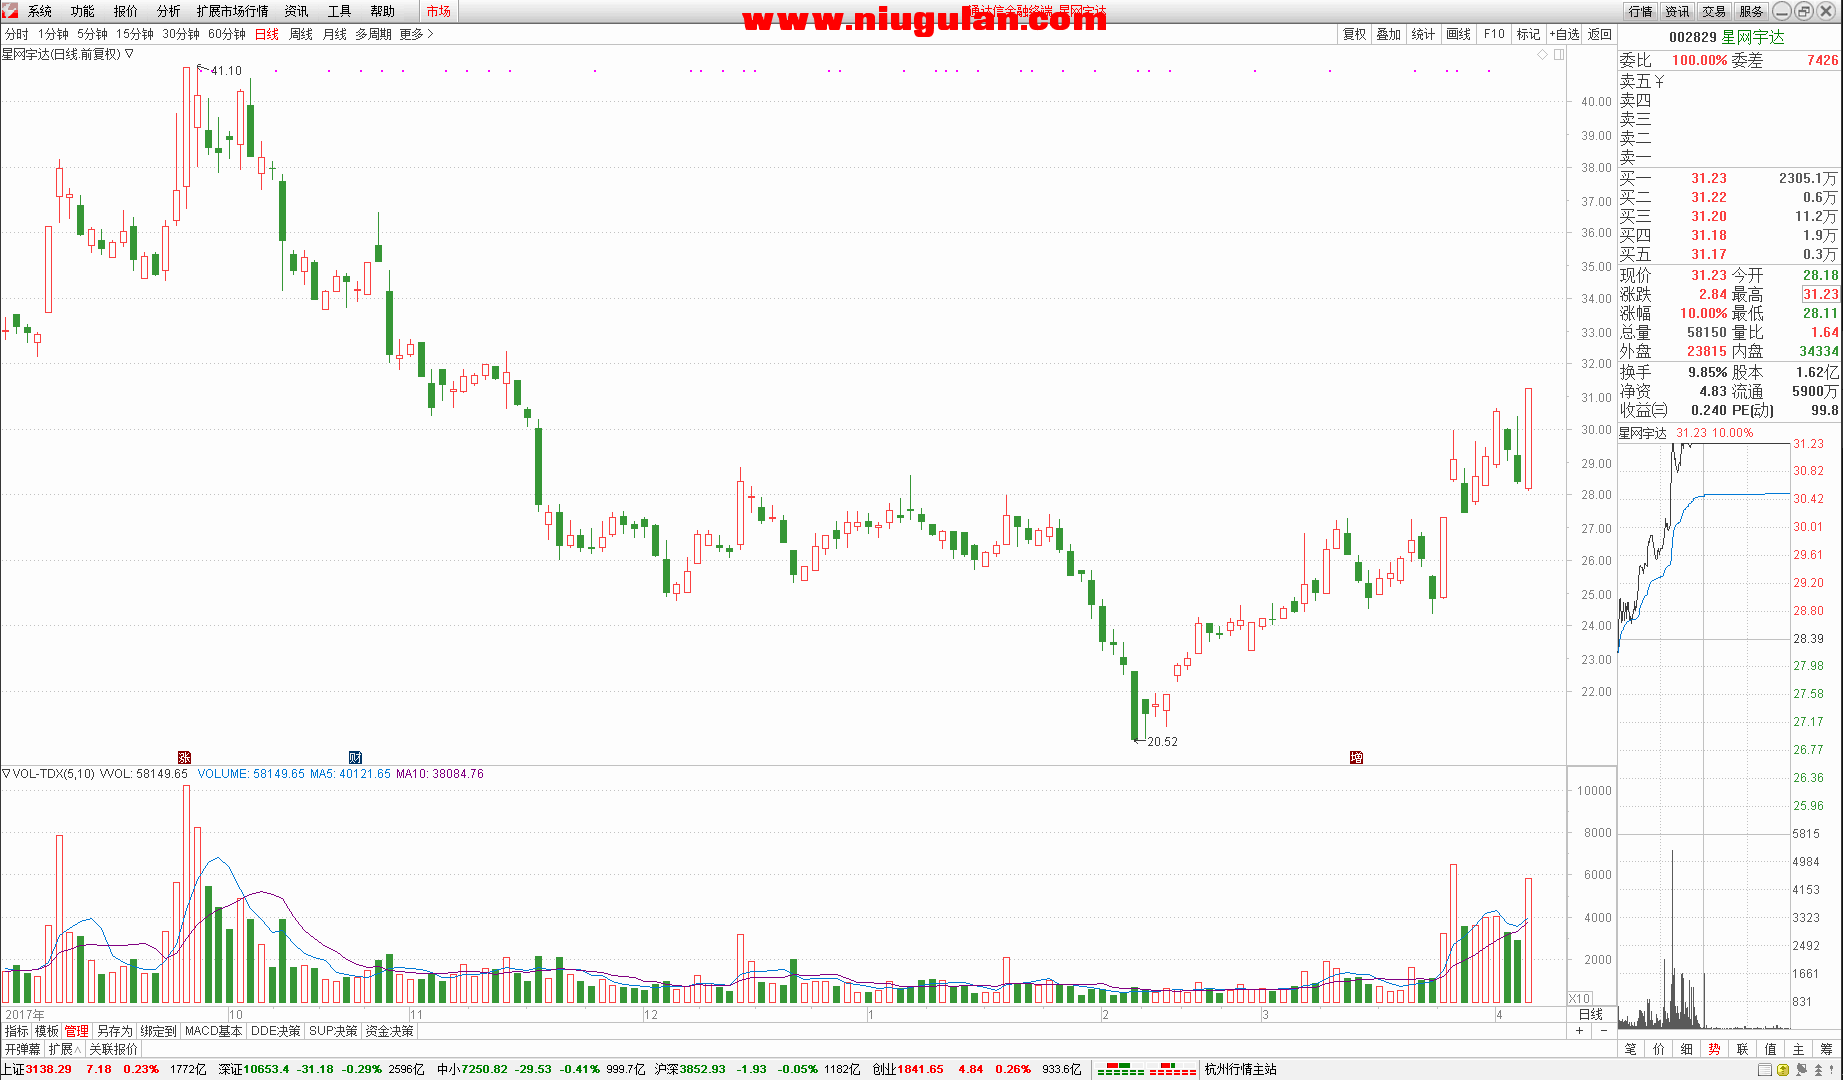Click the 模板 template button

(x=47, y=1031)
